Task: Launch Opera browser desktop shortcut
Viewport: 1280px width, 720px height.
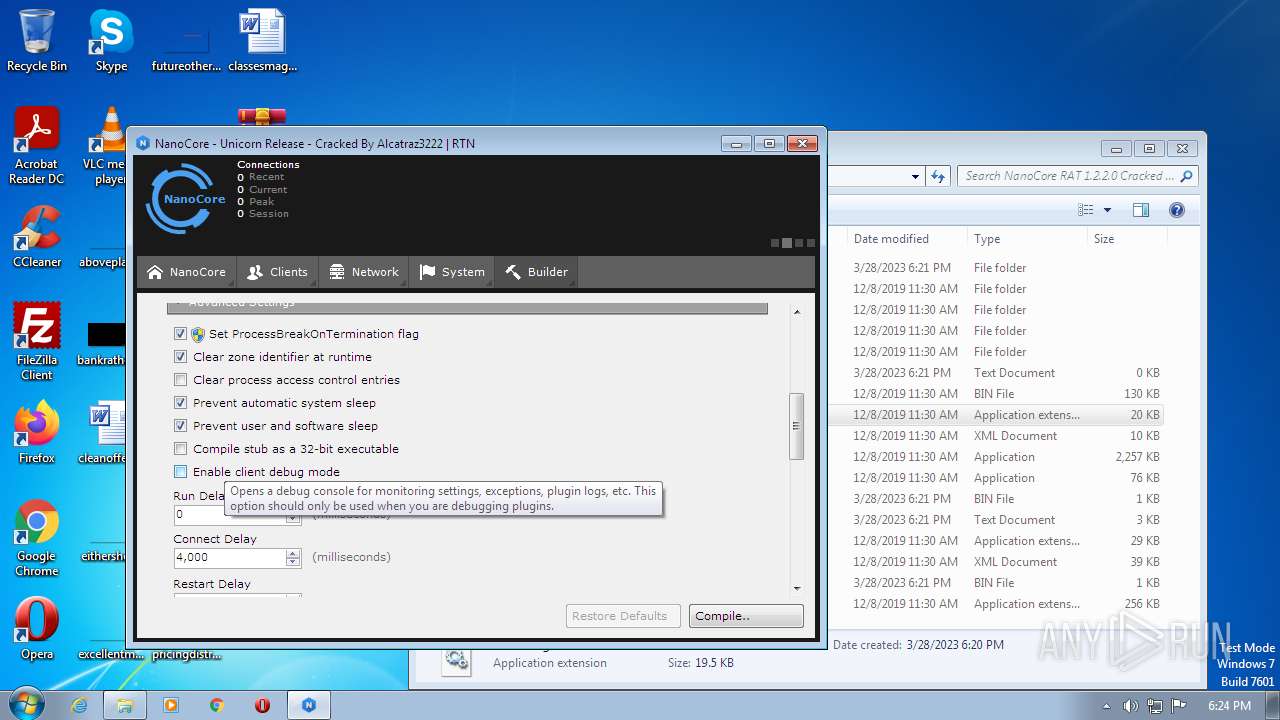Action: coord(37,628)
